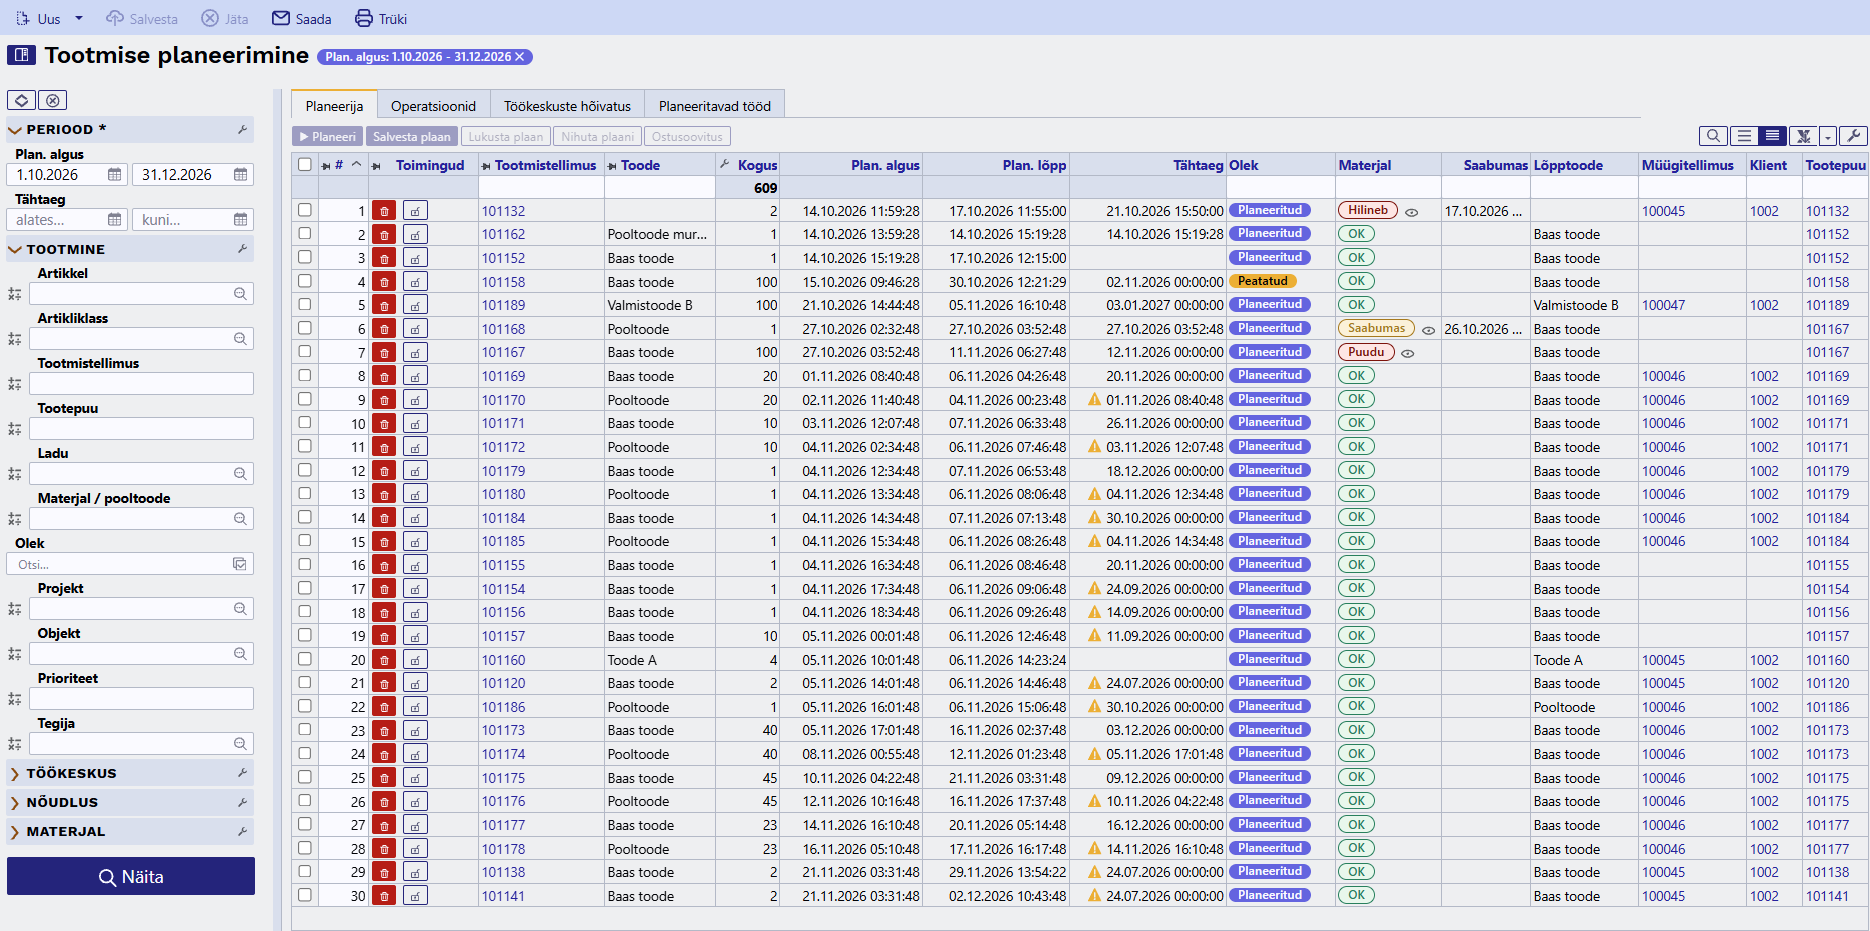Check the checkbox for row 5

pos(305,304)
